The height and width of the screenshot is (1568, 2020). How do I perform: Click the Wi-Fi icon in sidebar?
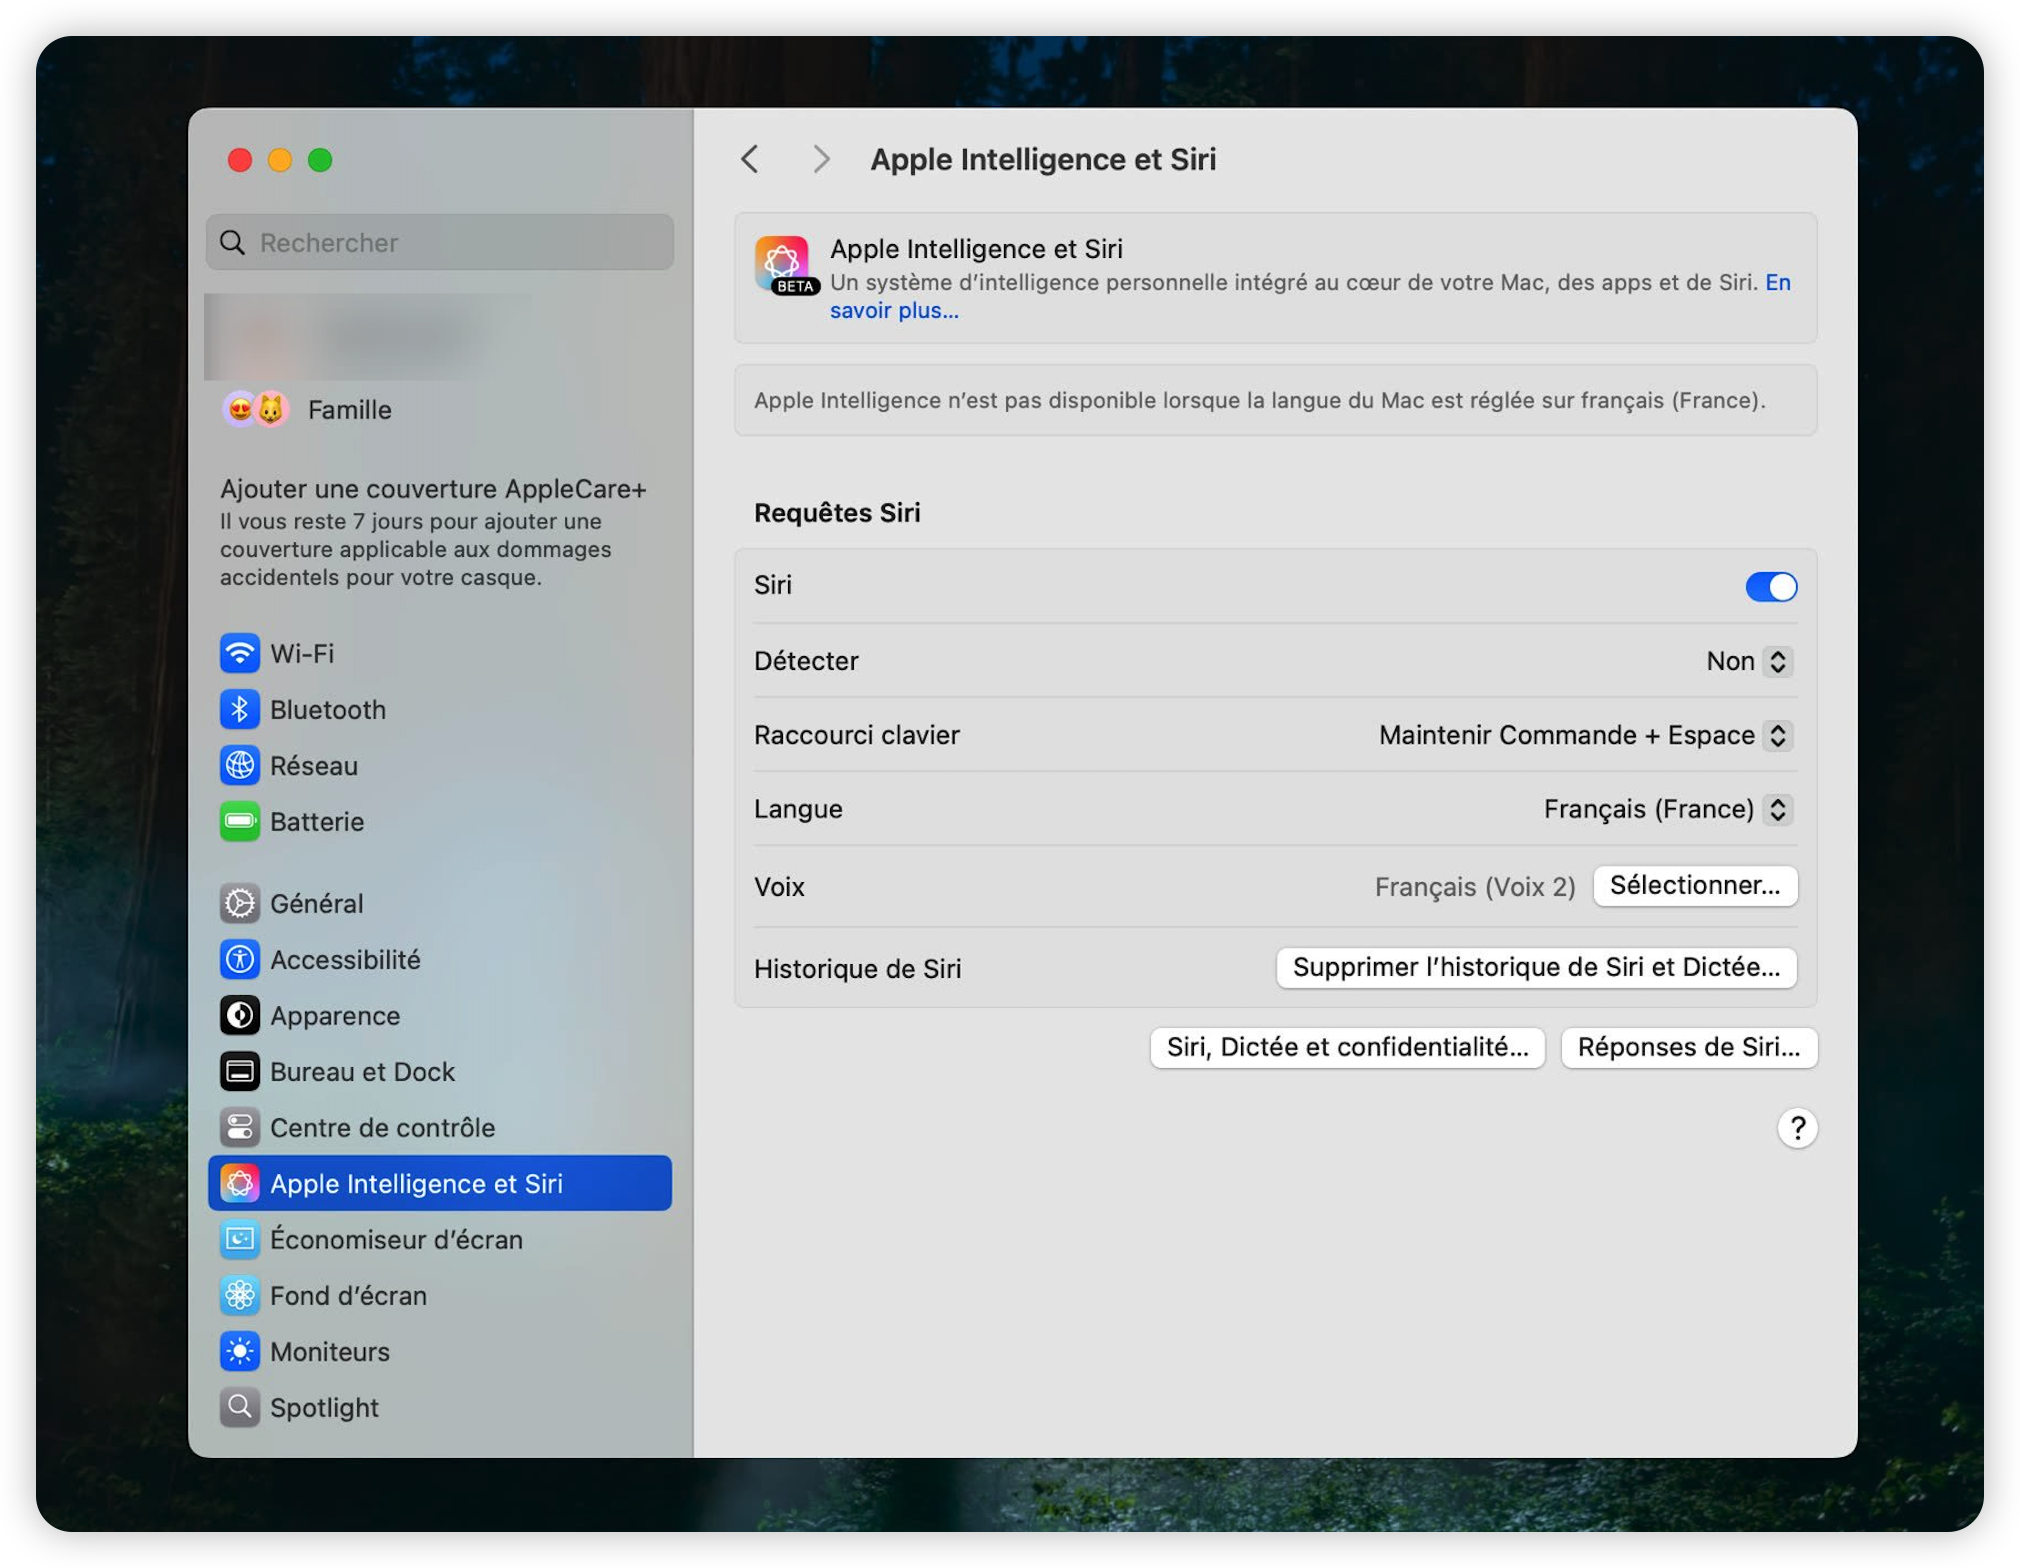click(239, 654)
